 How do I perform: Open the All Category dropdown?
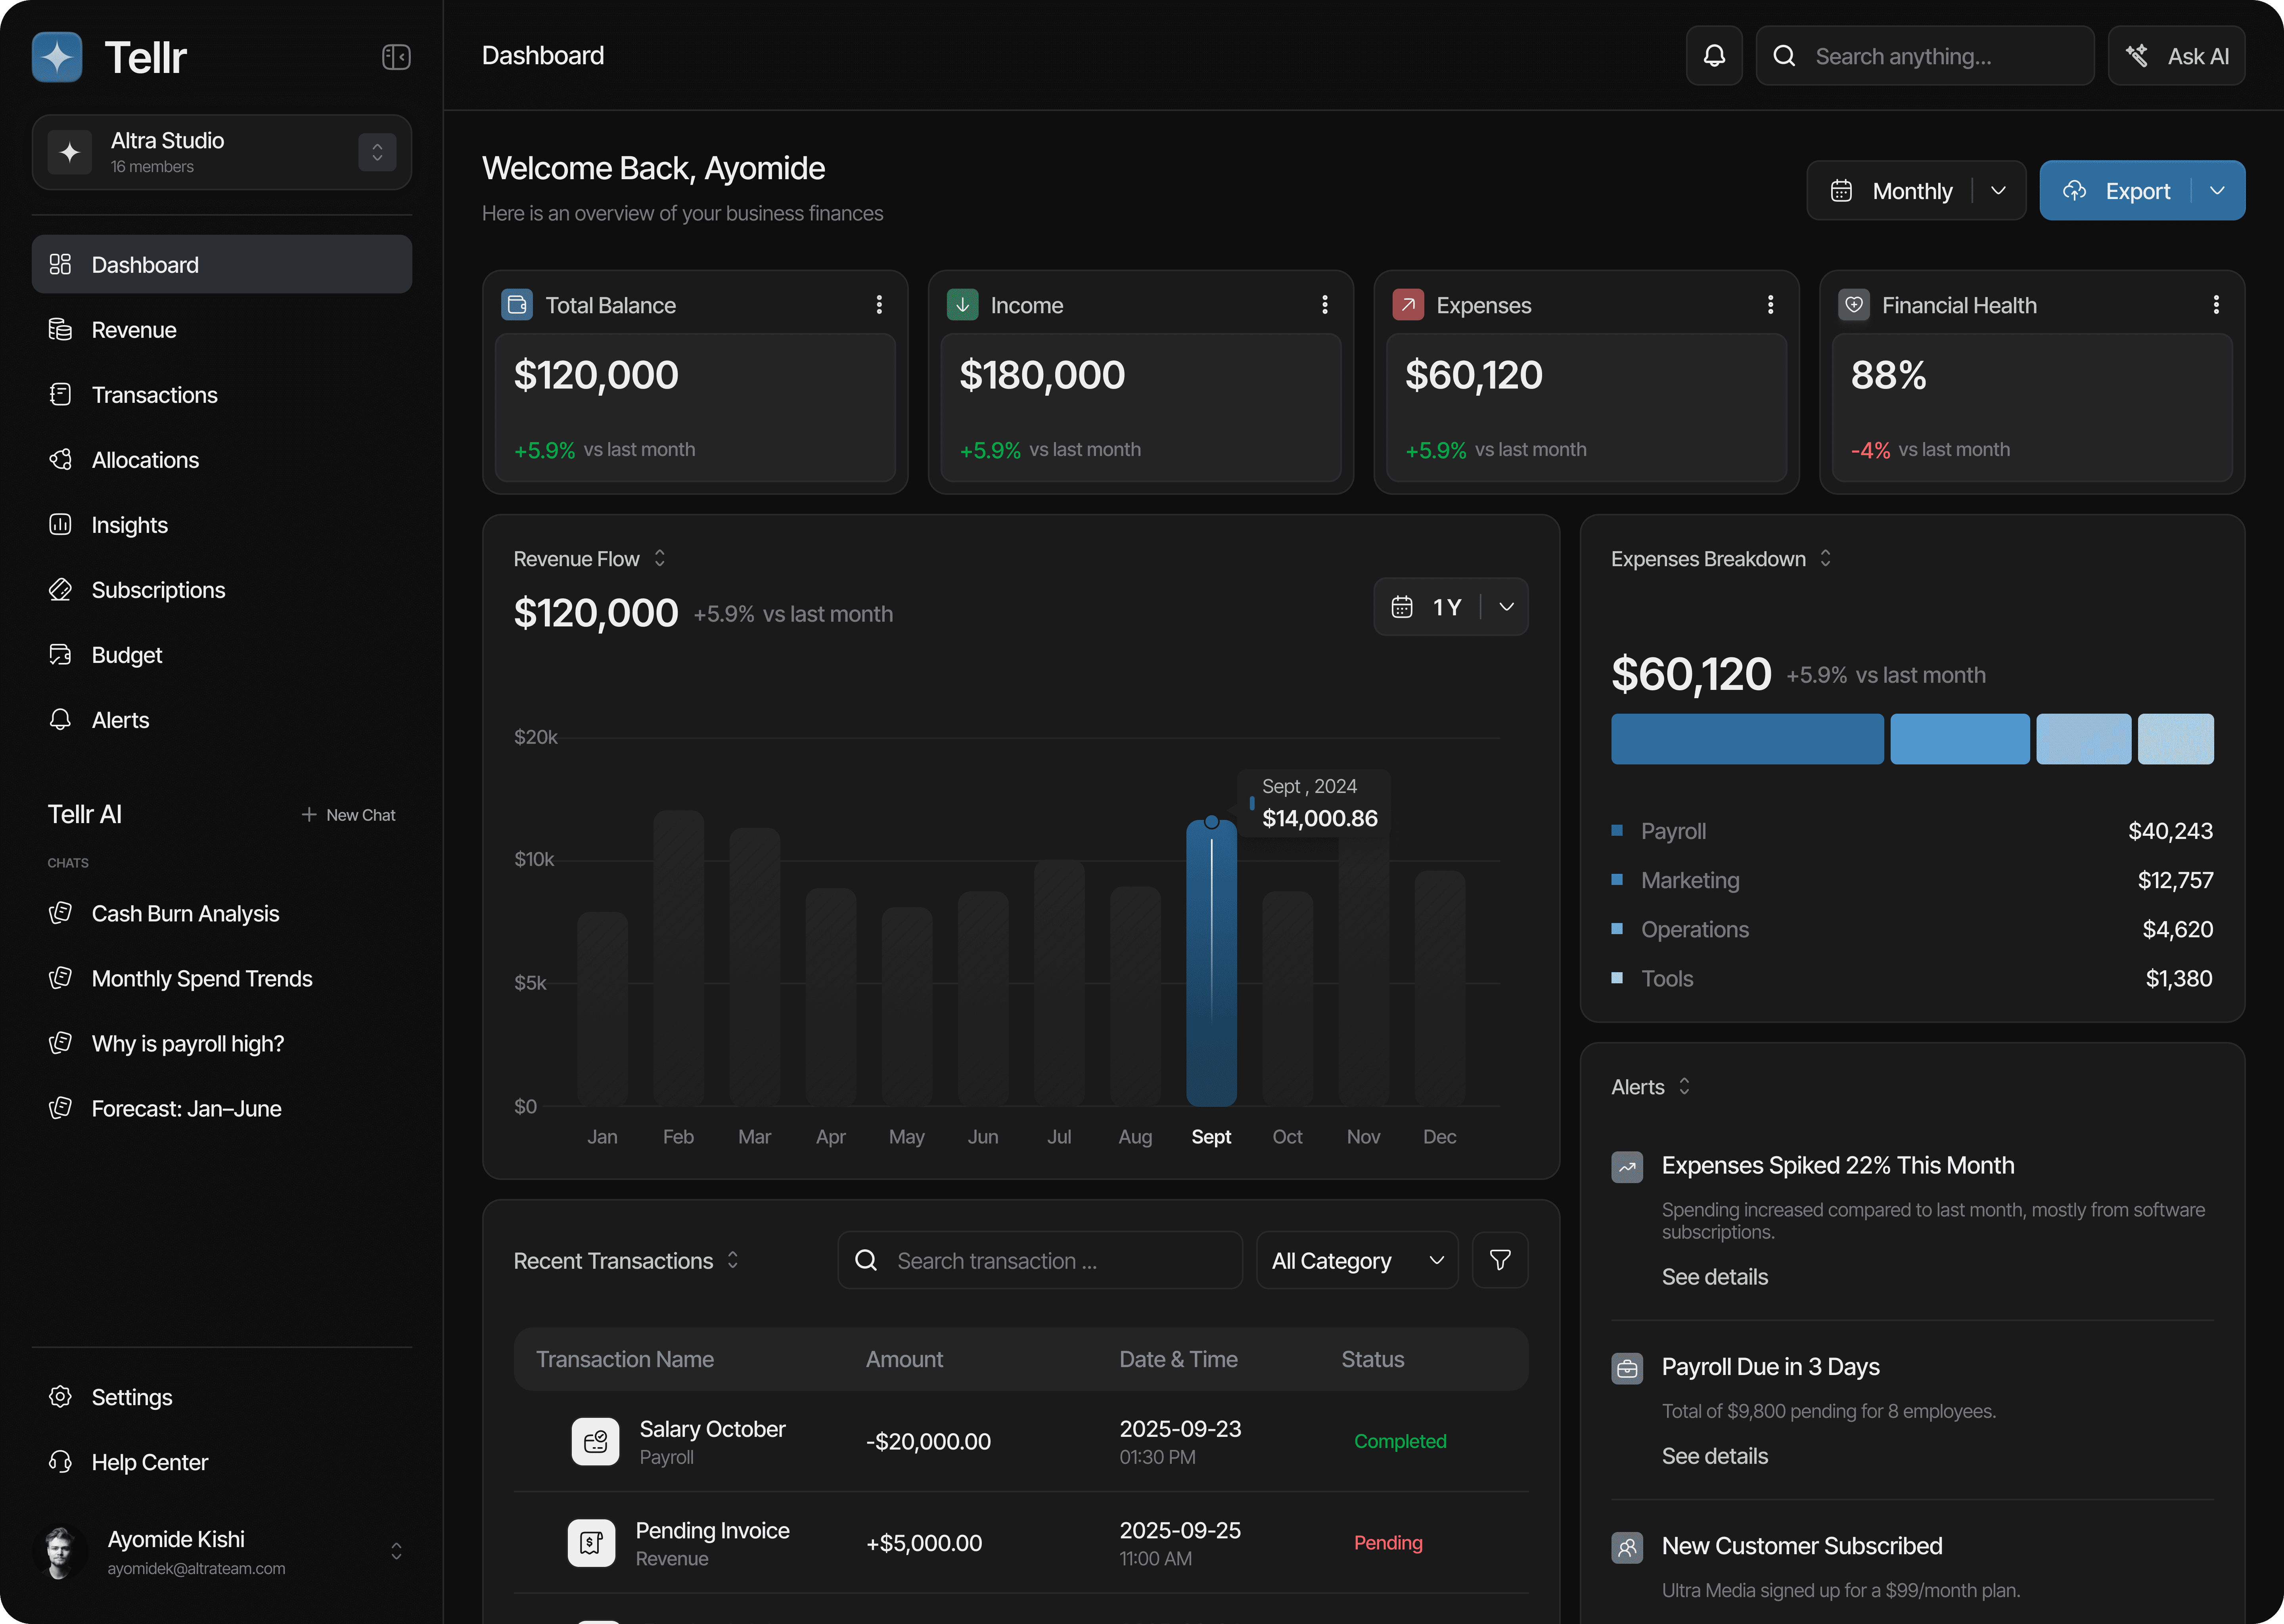[1357, 1260]
